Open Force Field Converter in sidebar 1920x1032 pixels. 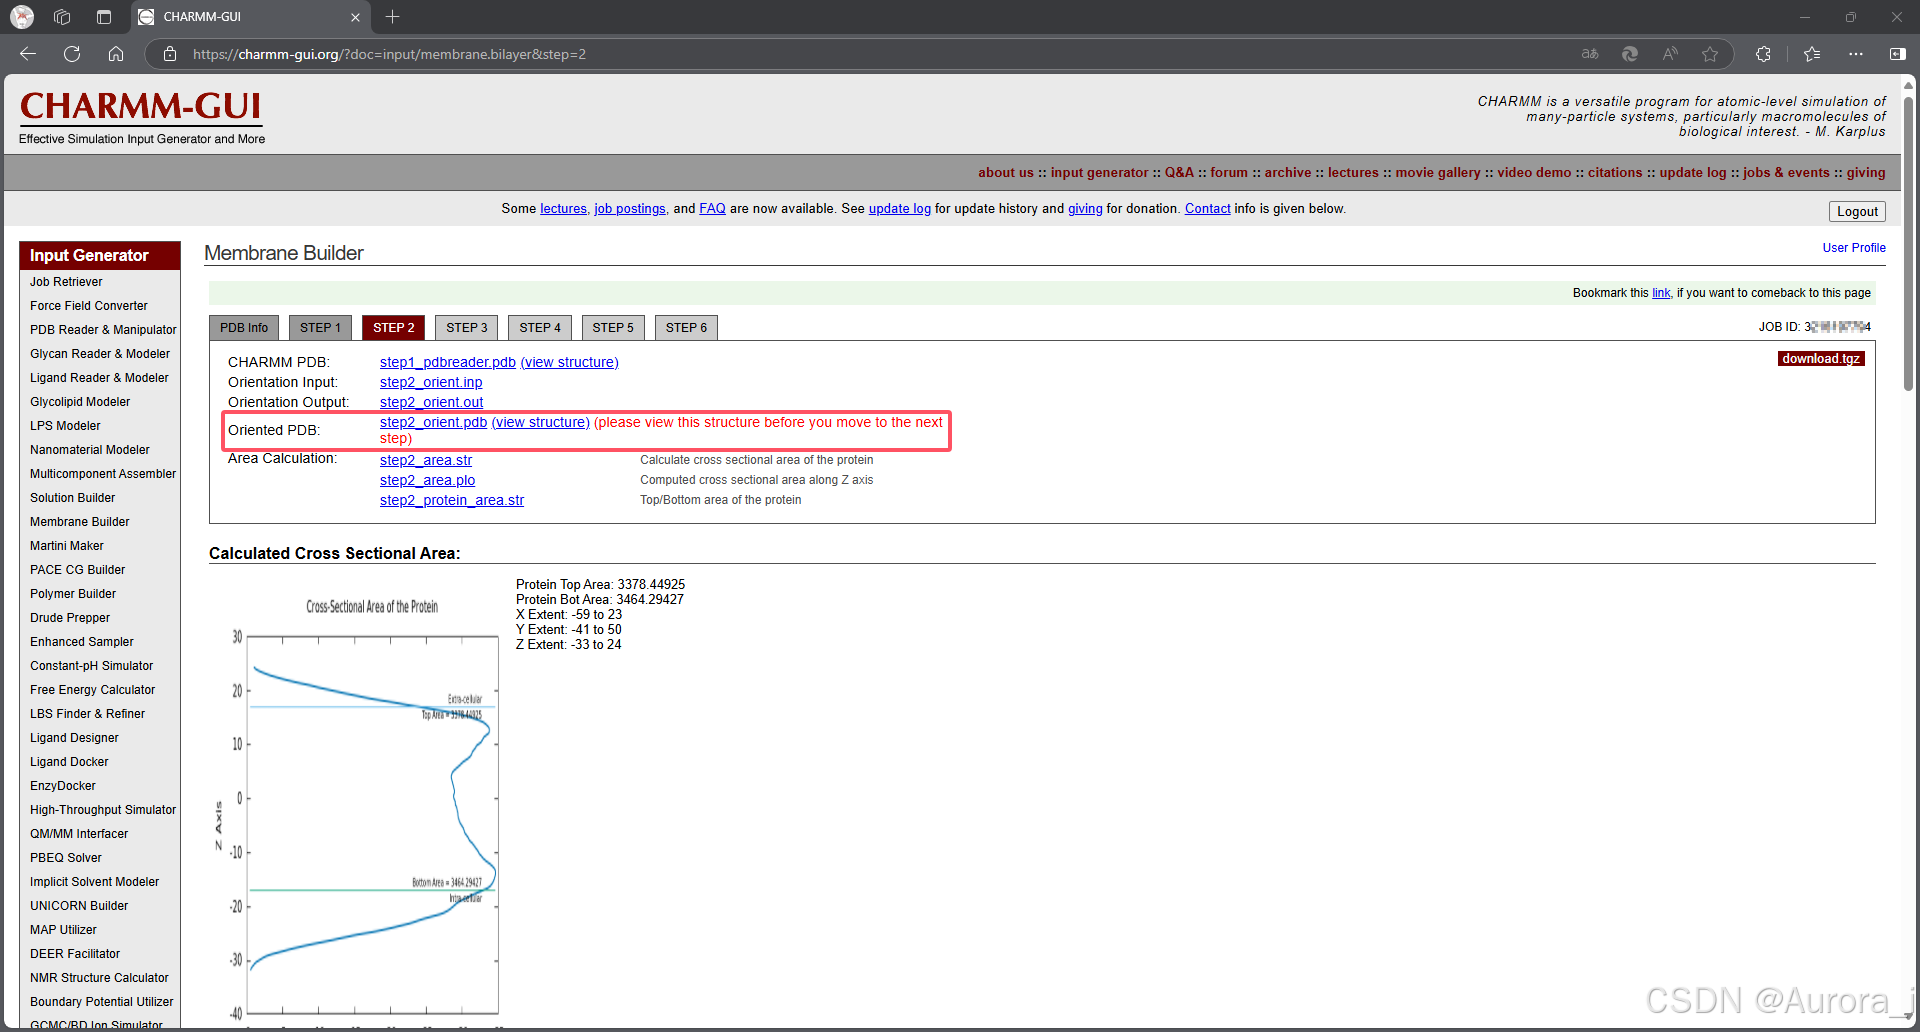tap(89, 306)
